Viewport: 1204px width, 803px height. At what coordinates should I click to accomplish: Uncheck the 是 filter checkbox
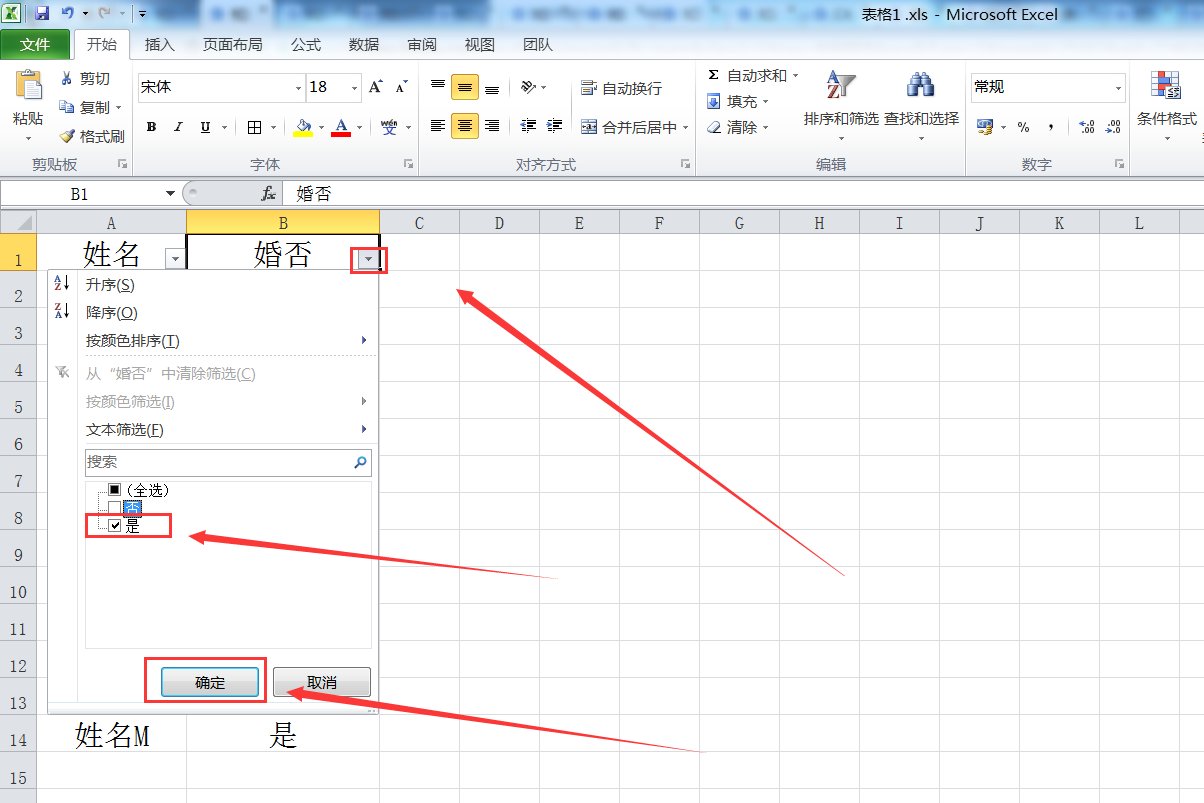(114, 526)
